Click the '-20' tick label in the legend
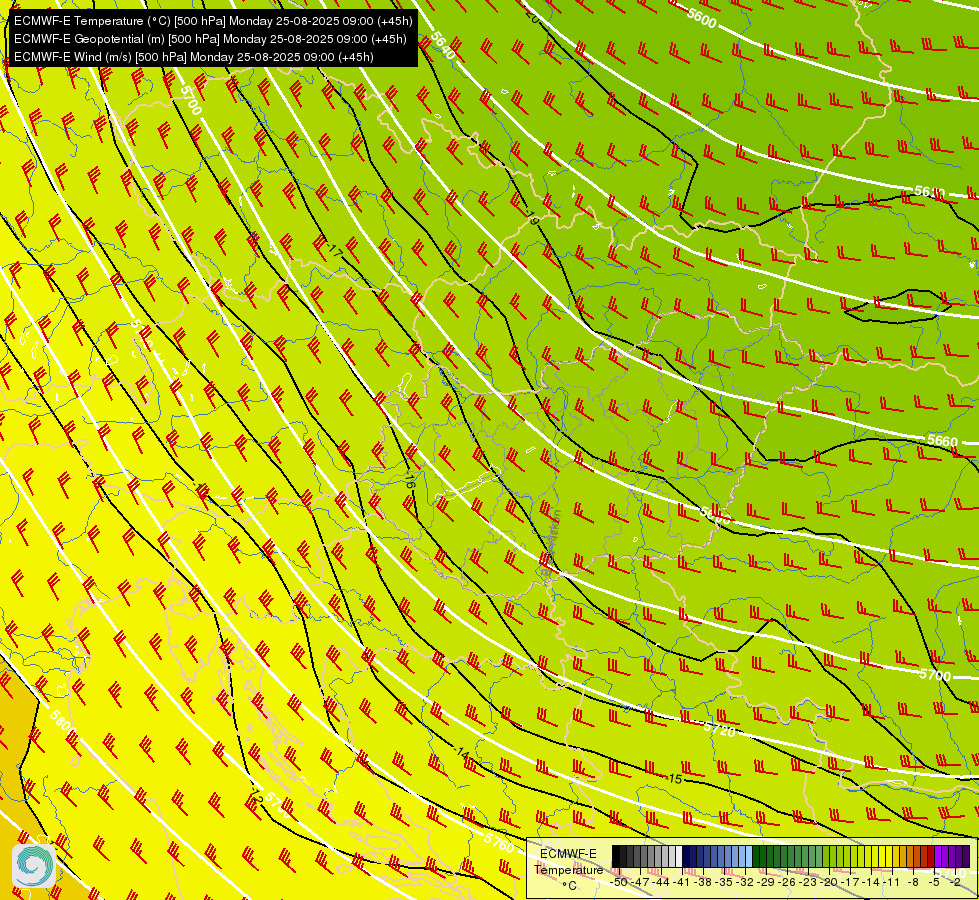Viewport: 979px width, 900px height. [829, 883]
